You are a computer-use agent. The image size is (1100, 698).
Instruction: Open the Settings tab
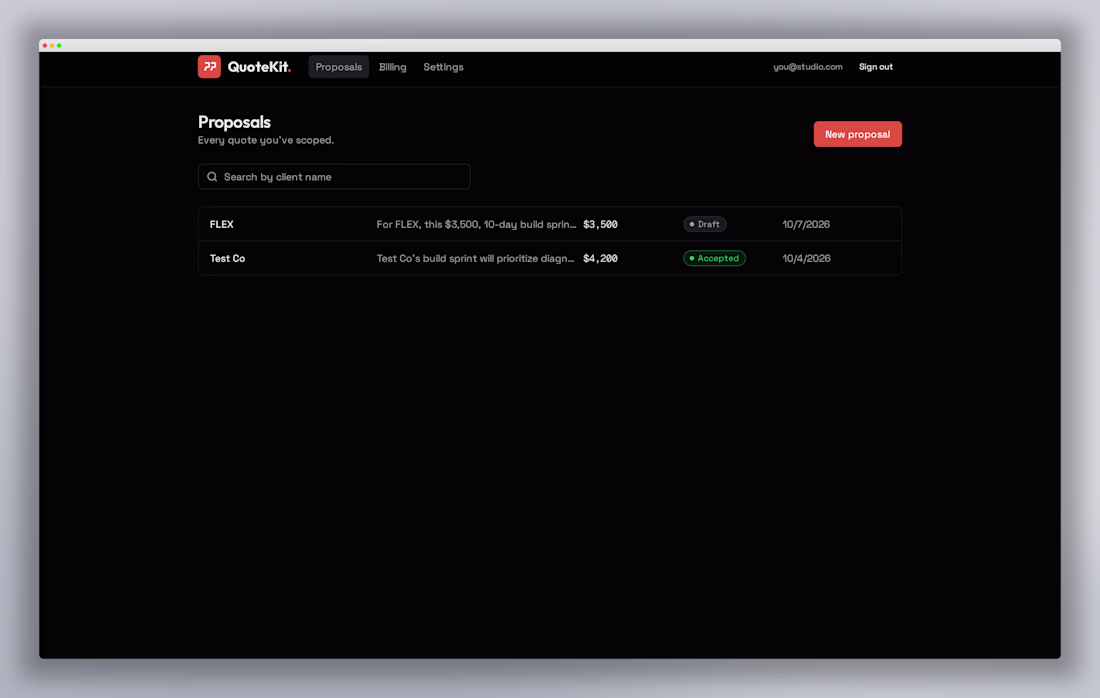click(443, 67)
